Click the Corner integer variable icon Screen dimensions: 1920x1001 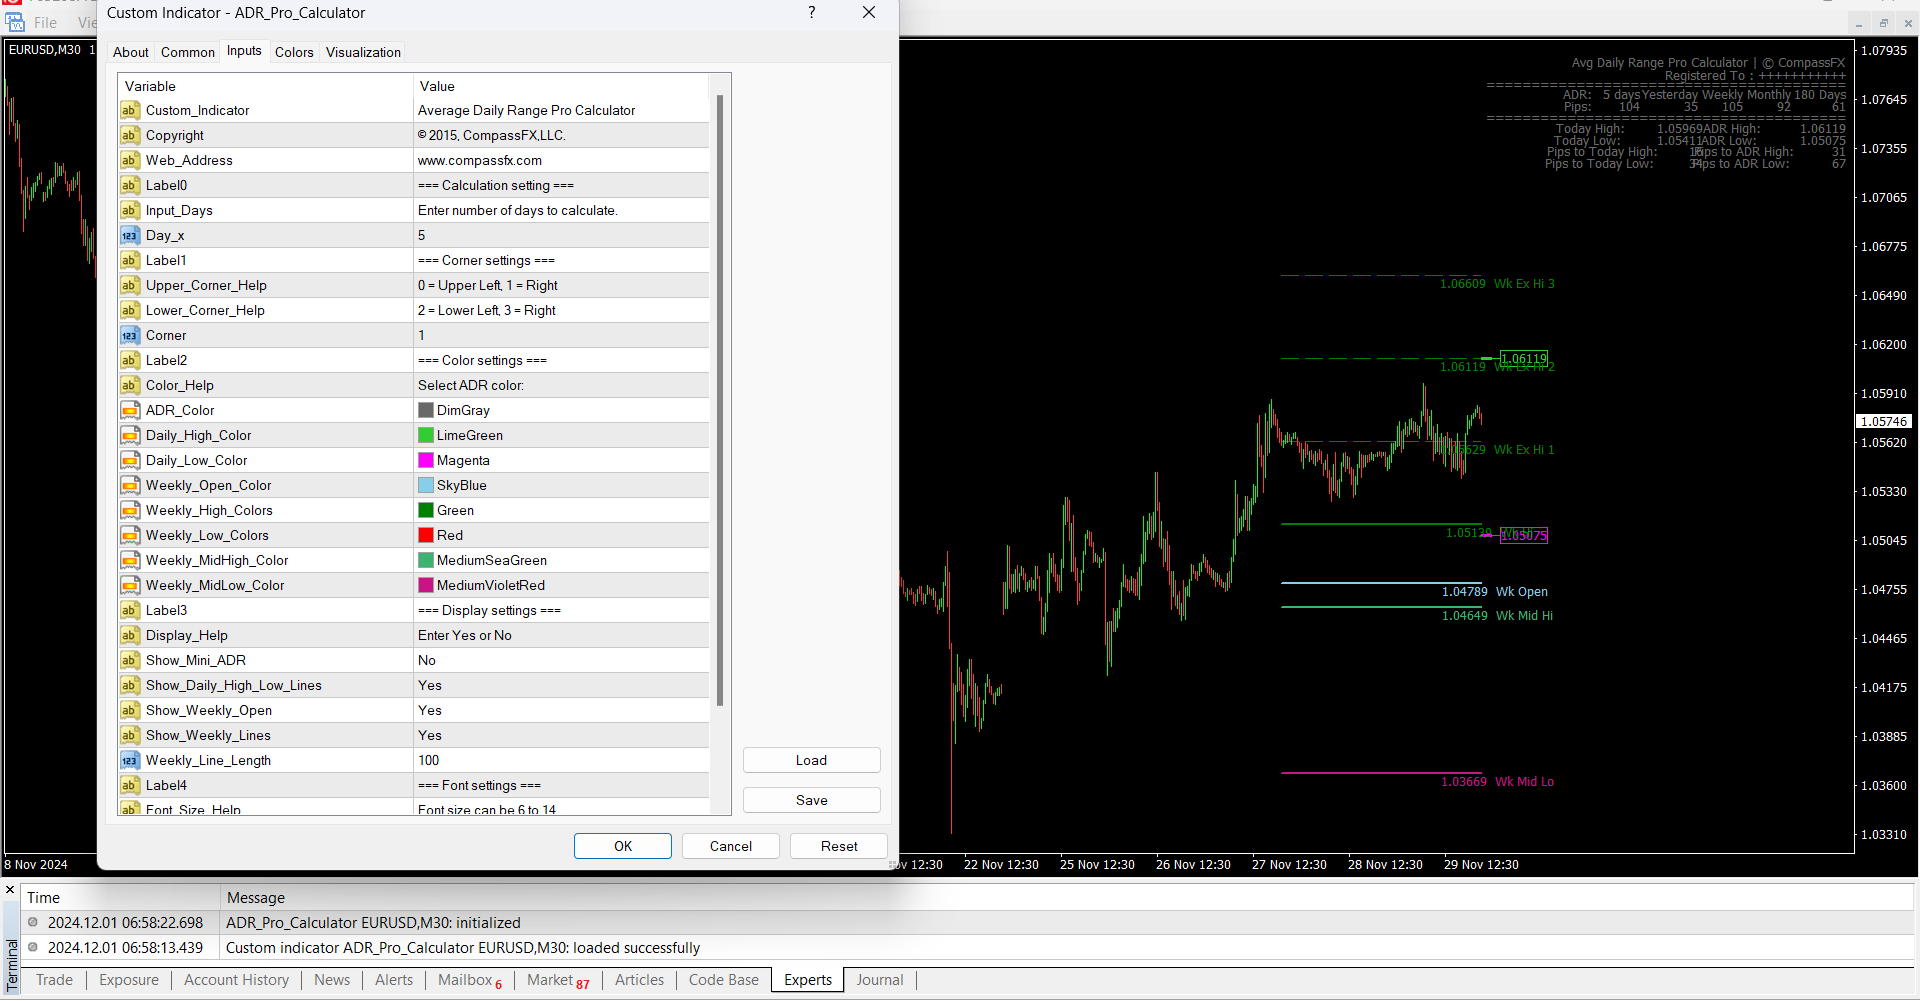[130, 336]
